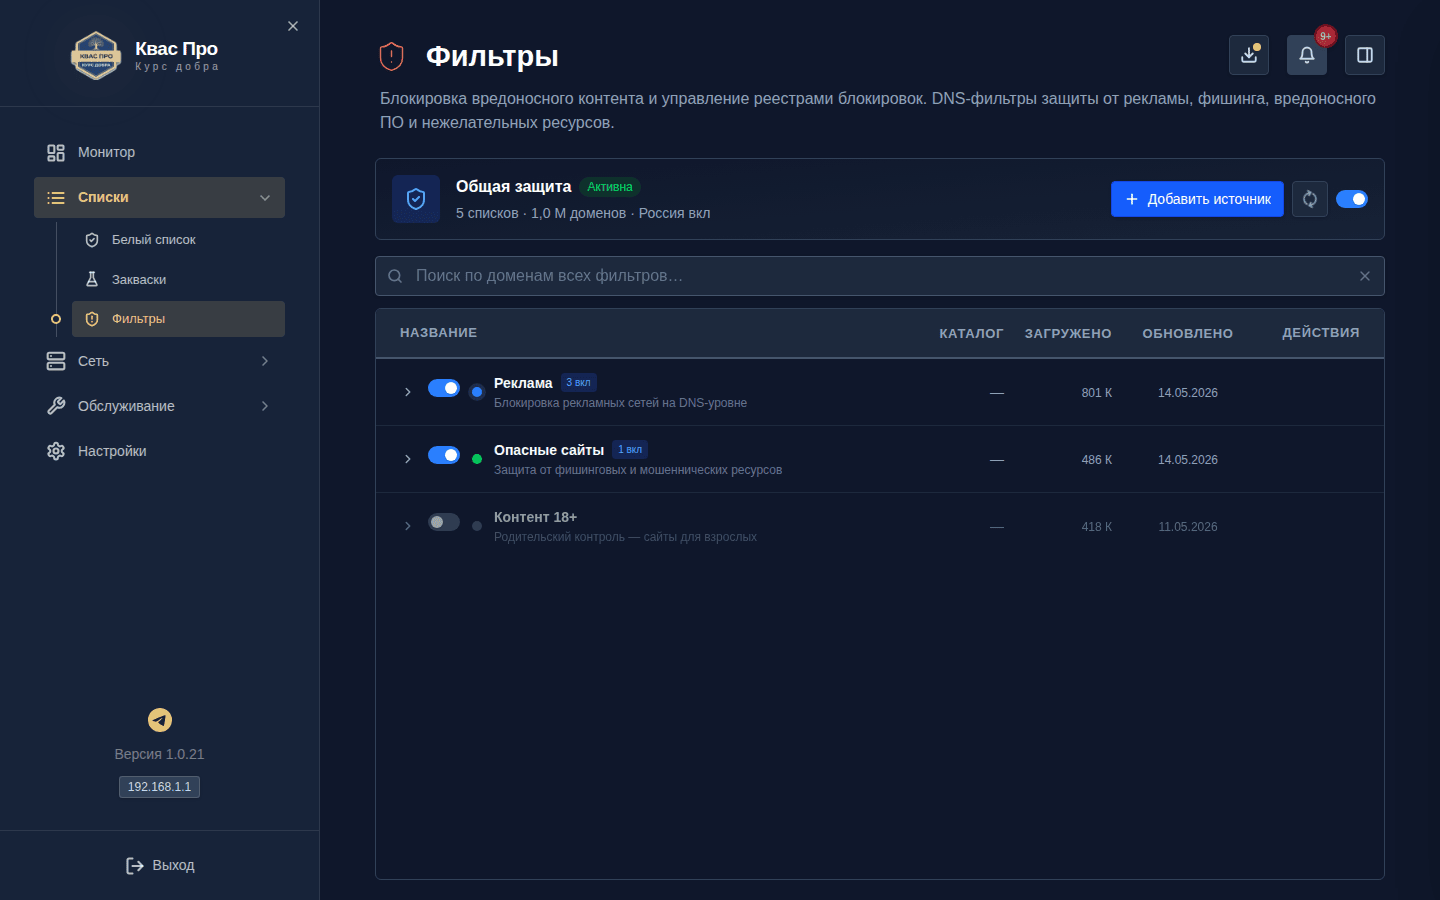Click the ОБНОВЛЕНО column header
1440x900 pixels.
click(x=1188, y=334)
